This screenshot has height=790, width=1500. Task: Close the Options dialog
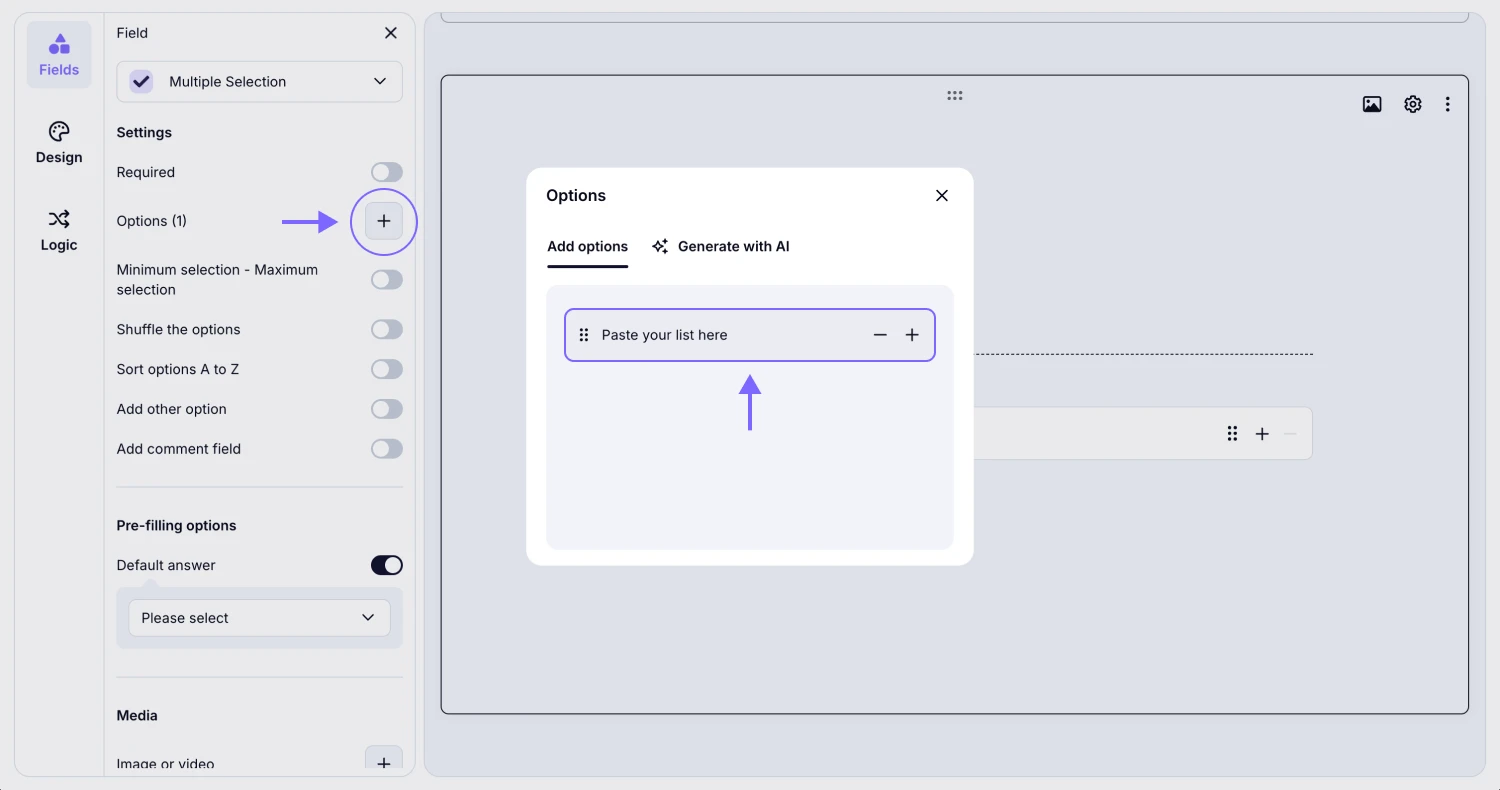coord(941,195)
